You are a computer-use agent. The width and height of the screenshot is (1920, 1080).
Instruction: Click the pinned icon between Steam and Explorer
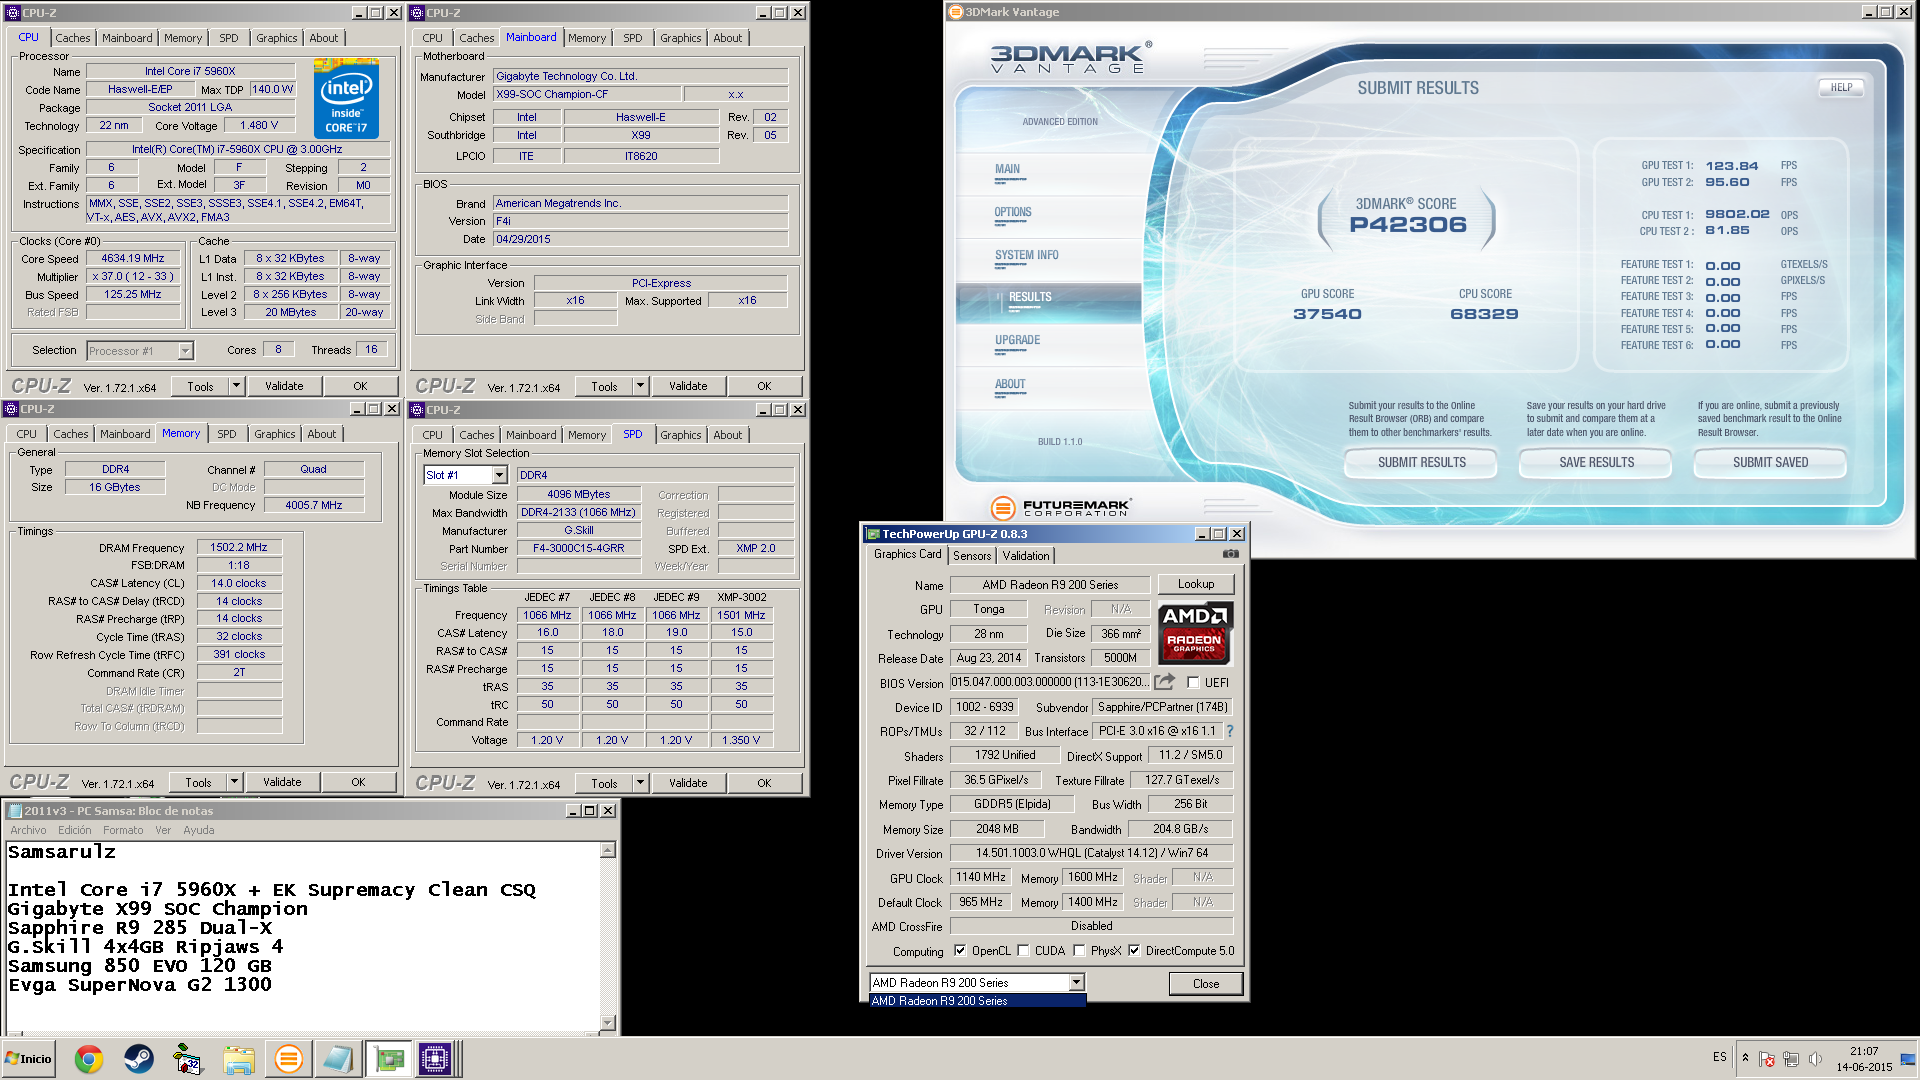(187, 1059)
